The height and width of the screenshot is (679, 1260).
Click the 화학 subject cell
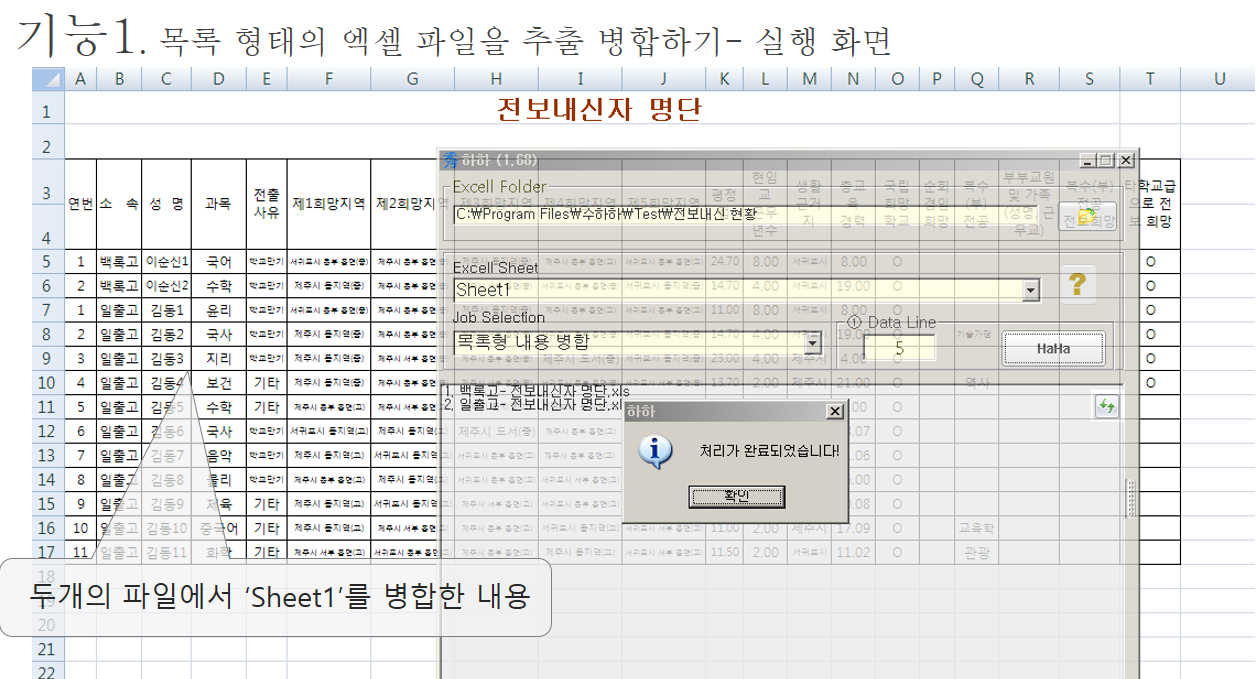tap(218, 552)
